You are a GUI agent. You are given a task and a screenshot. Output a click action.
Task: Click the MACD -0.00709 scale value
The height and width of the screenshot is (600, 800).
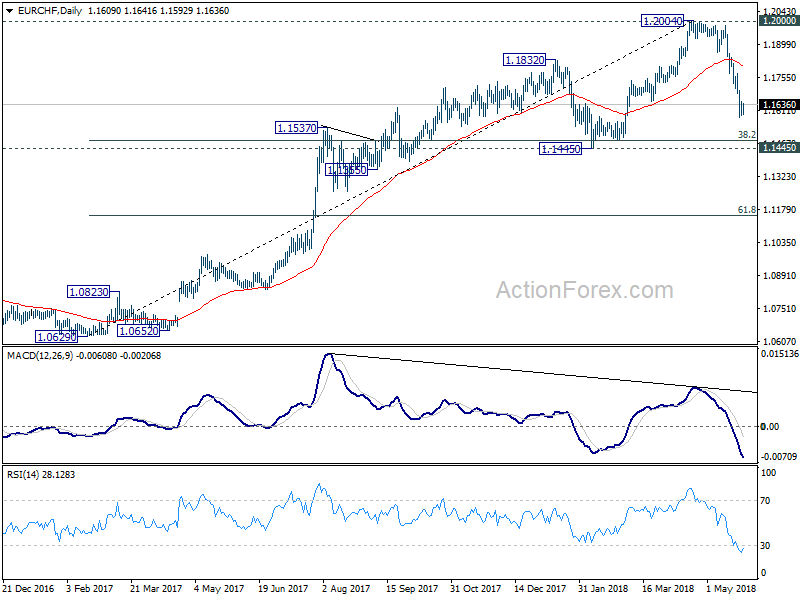(x=778, y=456)
